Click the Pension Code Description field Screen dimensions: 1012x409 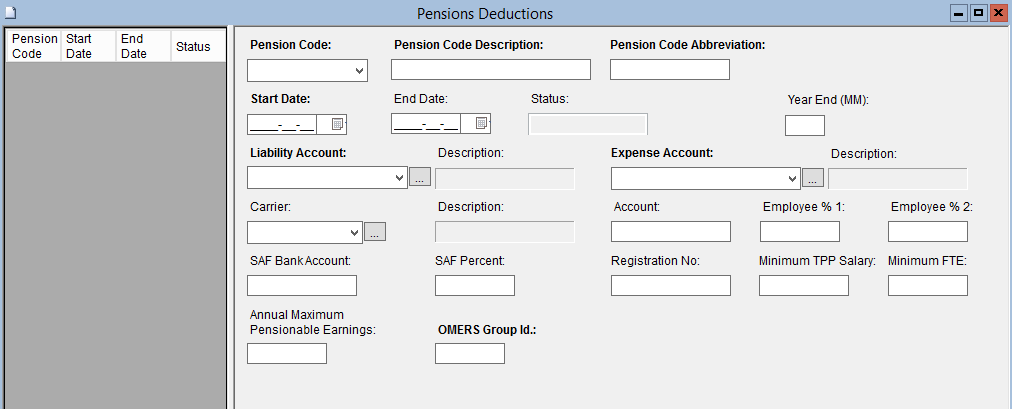pos(490,70)
